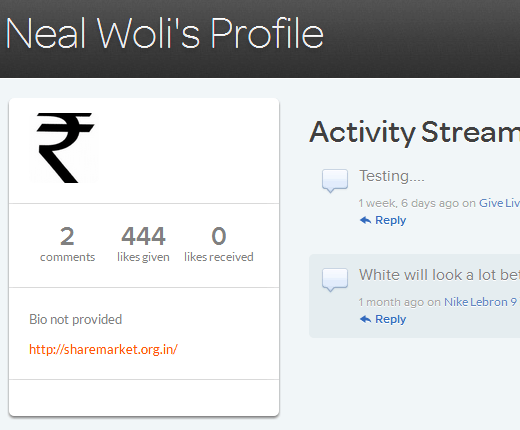
Task: Open the Give Liv article link
Action: [x=499, y=203]
